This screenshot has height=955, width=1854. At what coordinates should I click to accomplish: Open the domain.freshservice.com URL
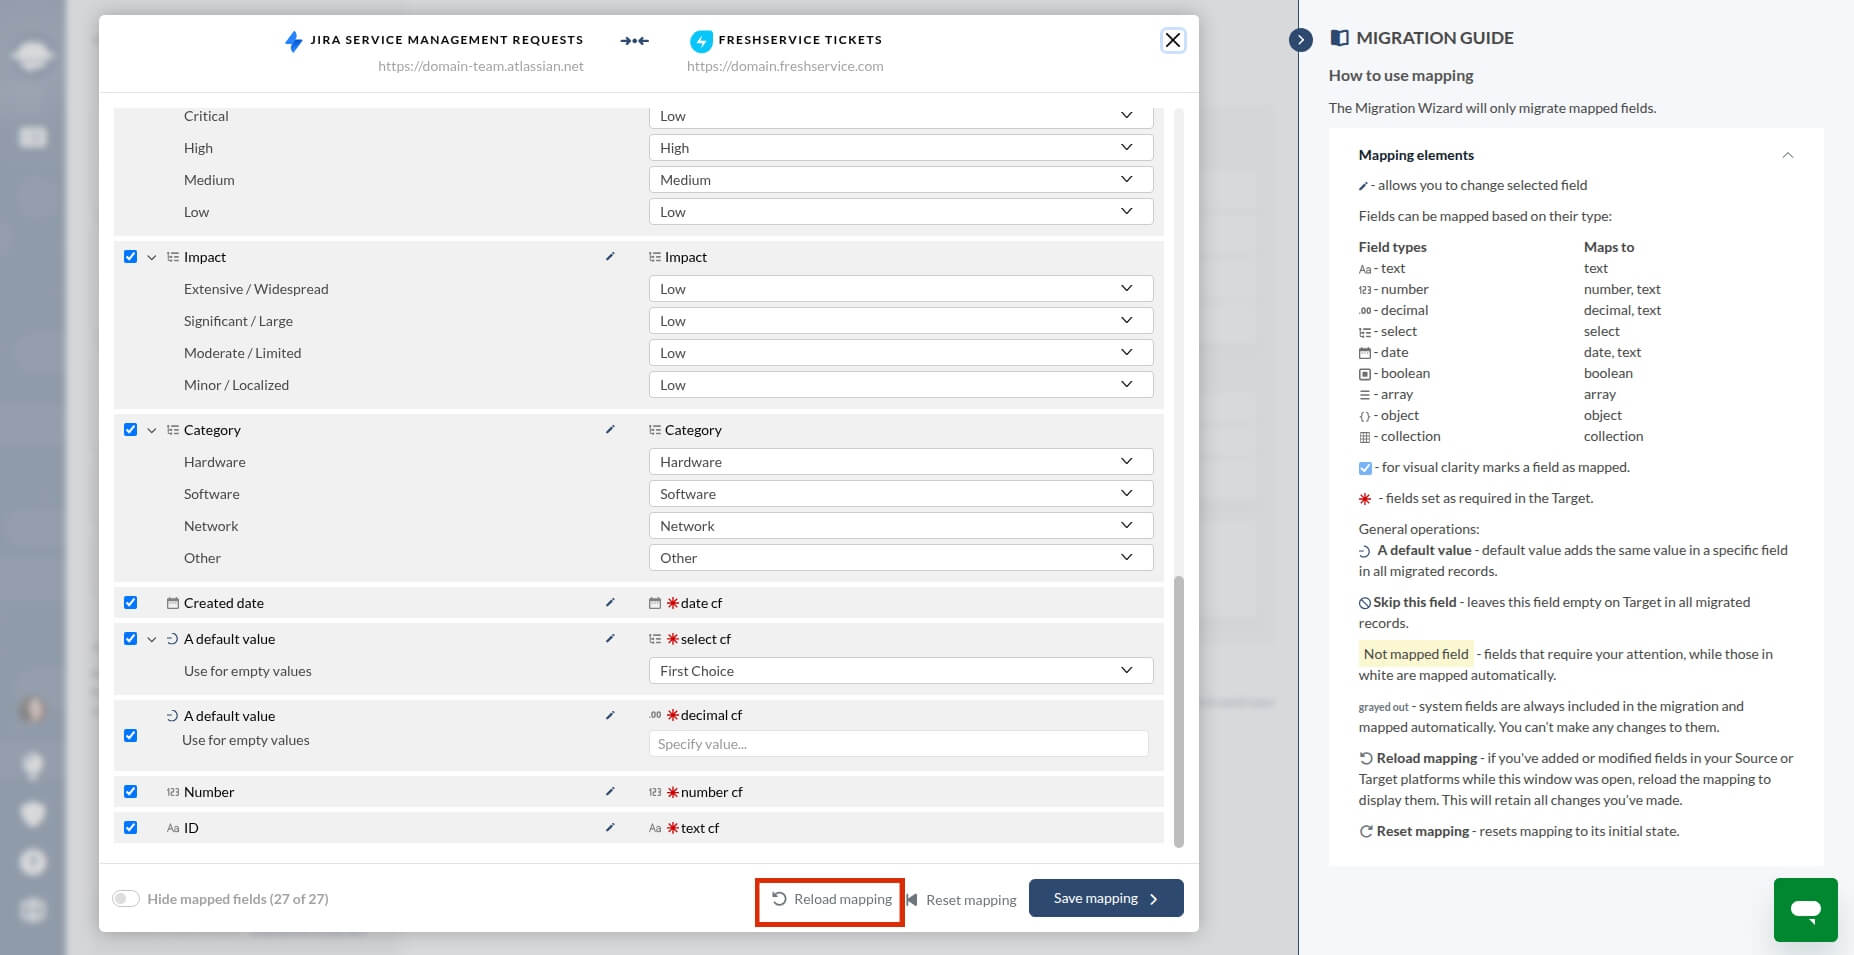pos(785,66)
